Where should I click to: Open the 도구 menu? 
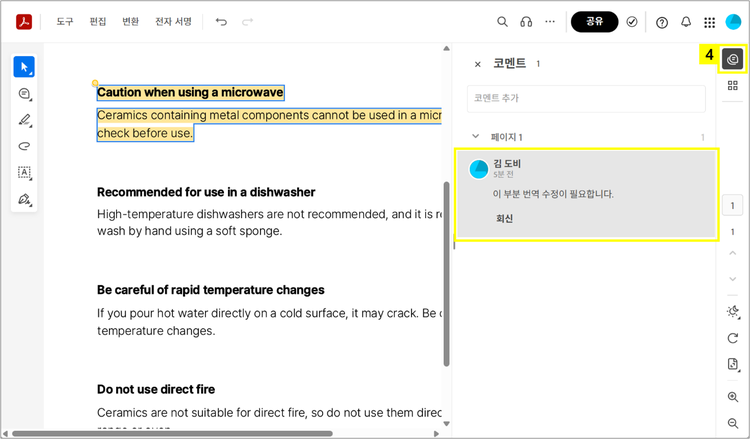click(x=65, y=22)
